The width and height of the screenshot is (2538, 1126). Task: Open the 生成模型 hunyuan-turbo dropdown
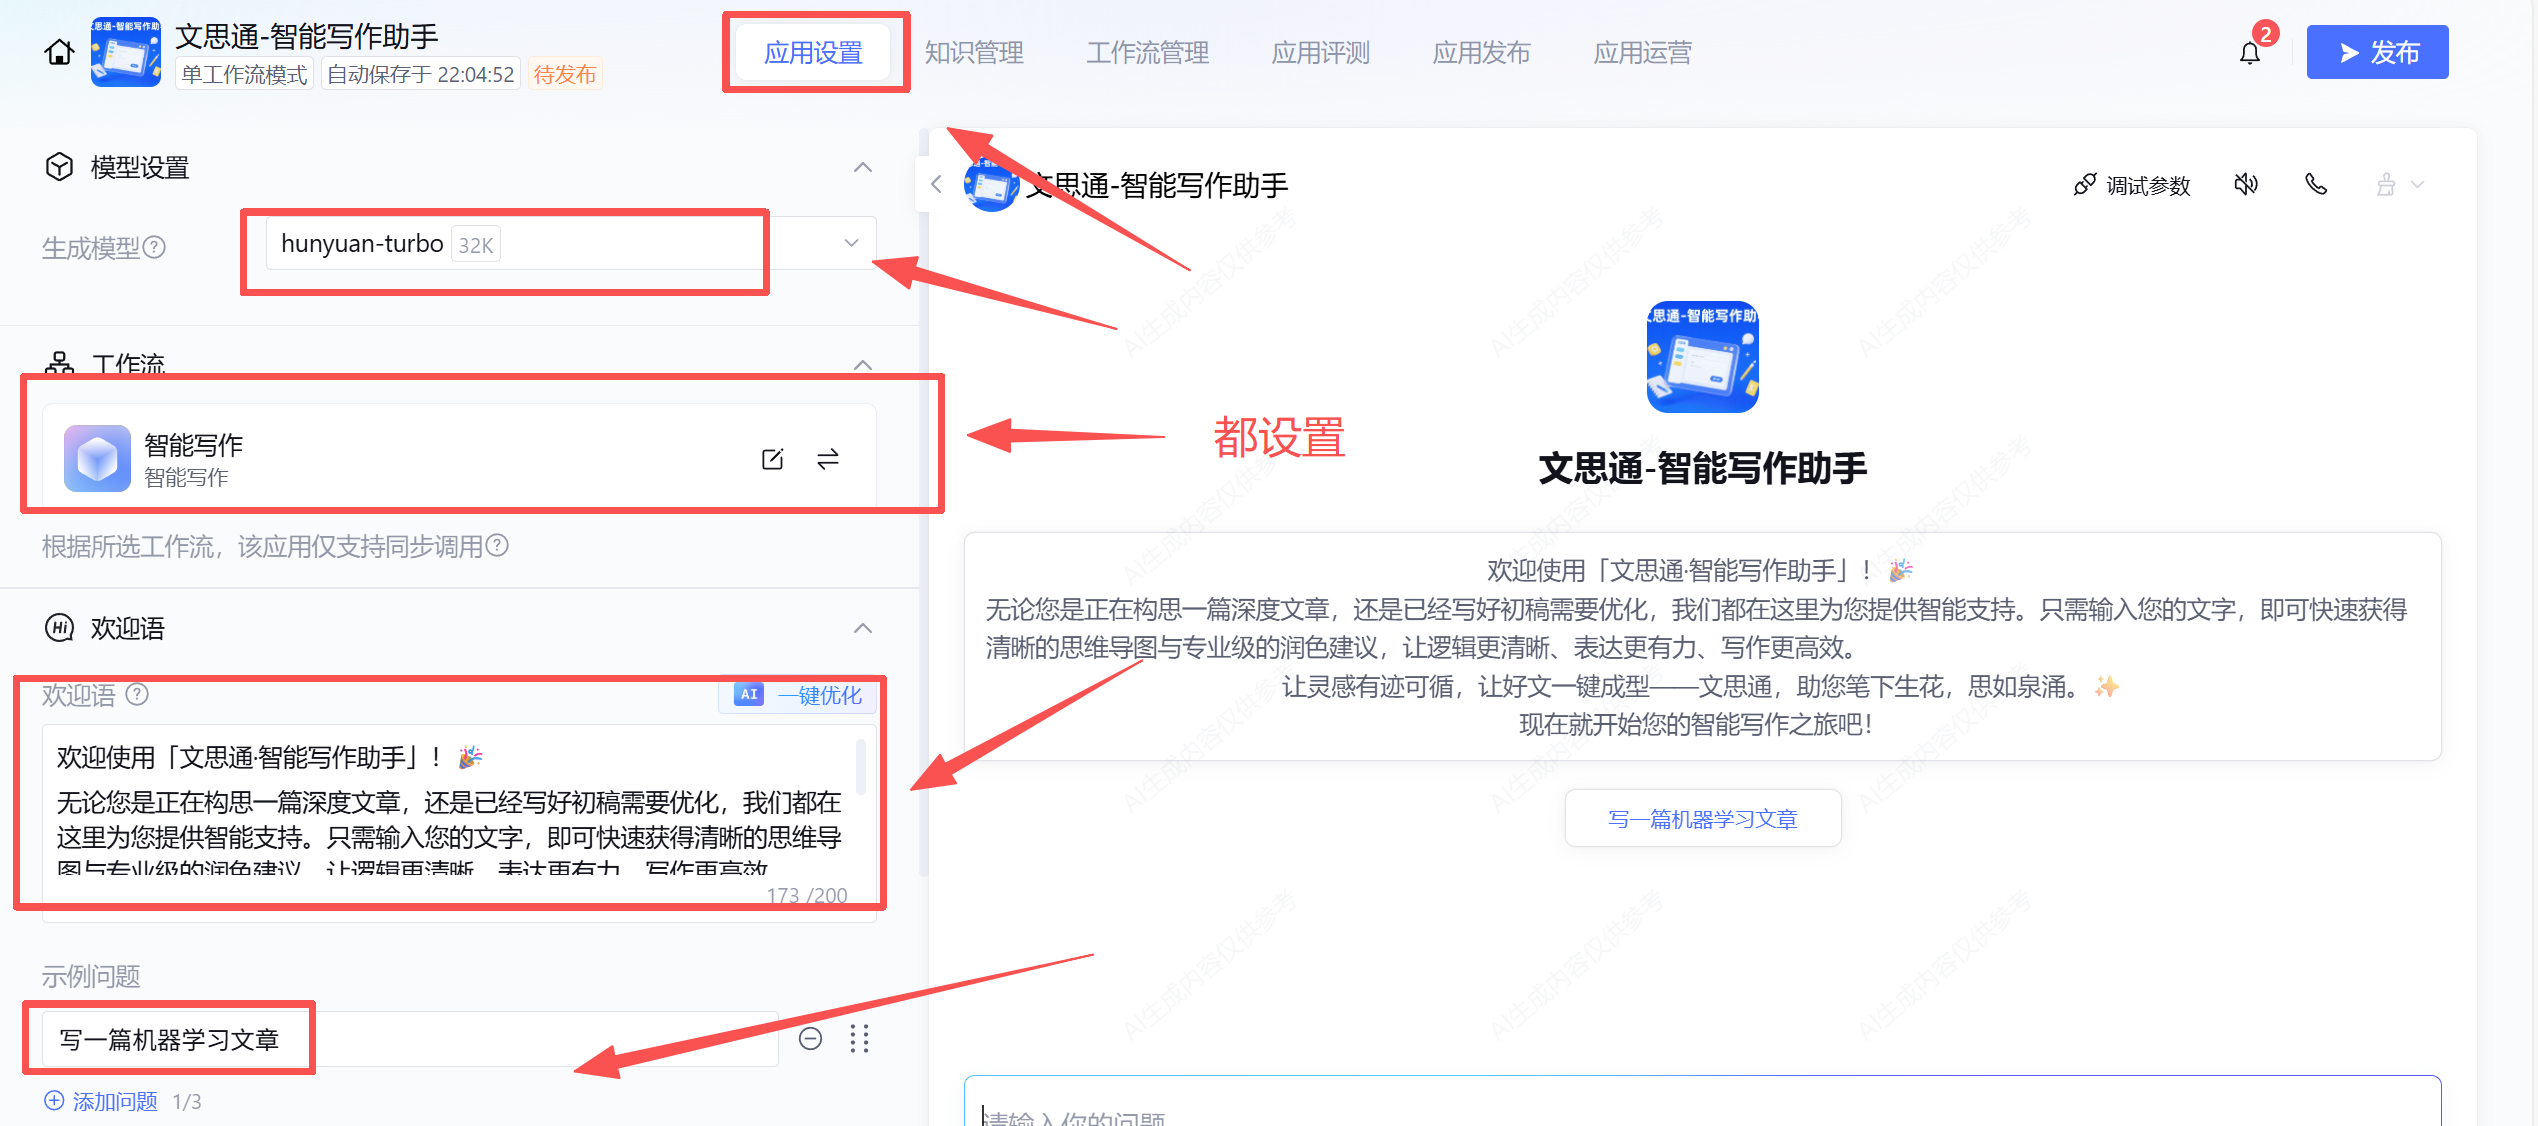[x=571, y=244]
